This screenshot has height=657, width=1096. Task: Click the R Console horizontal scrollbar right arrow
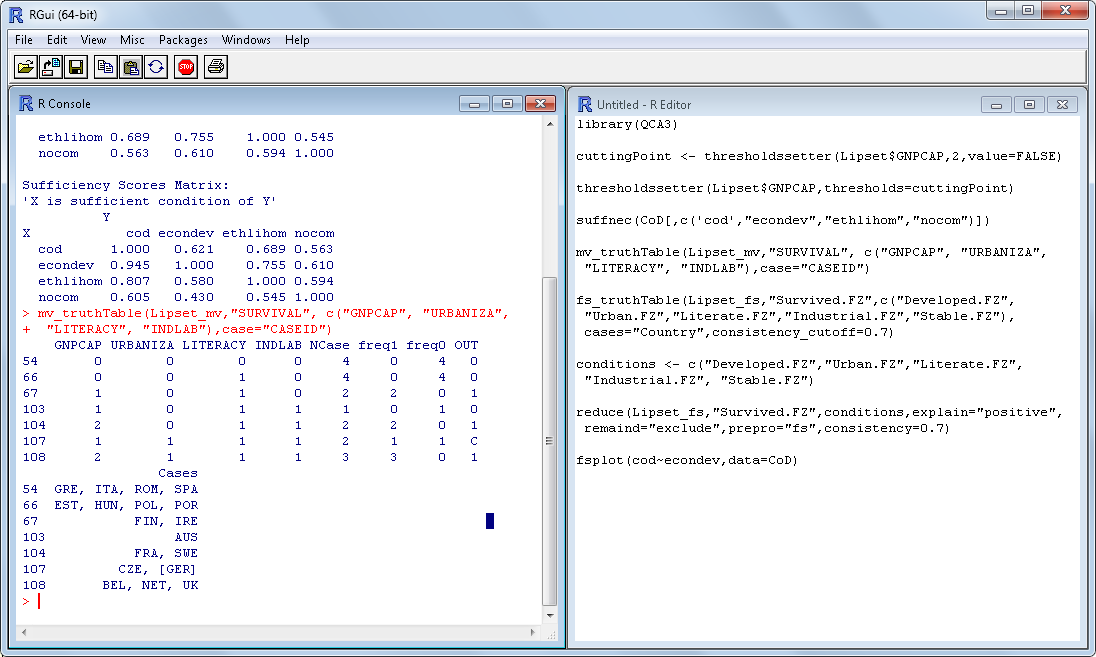[x=533, y=633]
